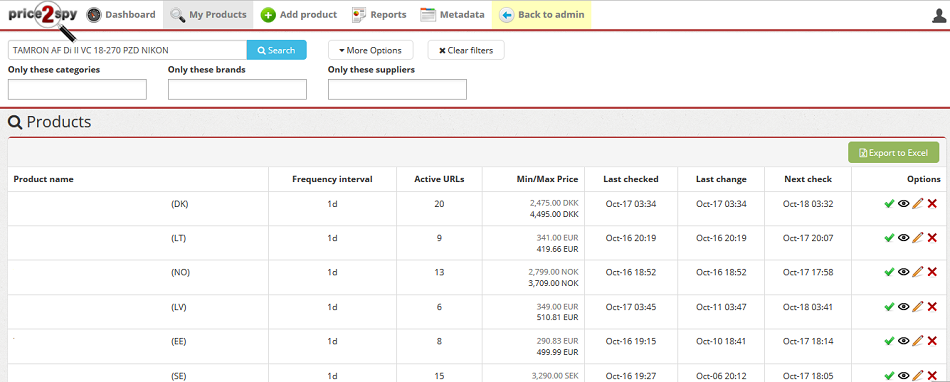Viewport: 950px width, 382px height.
Task: Click the blue Search button
Action: [x=277, y=50]
